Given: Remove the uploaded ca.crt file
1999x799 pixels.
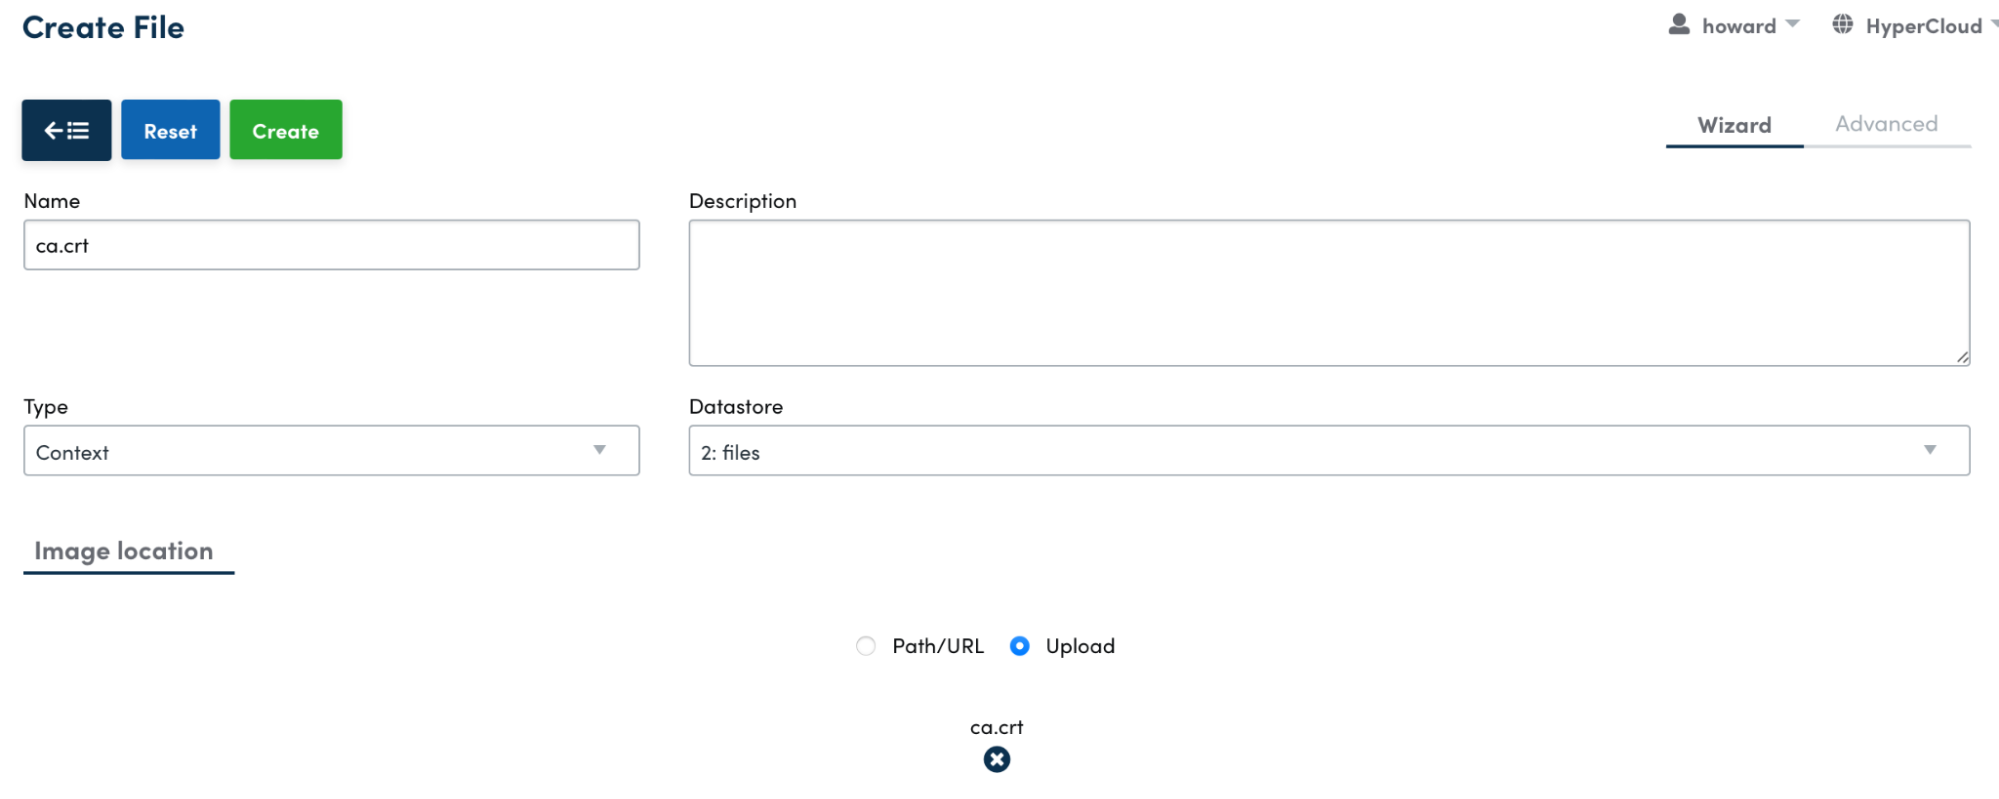Looking at the screenshot, I should tap(996, 760).
